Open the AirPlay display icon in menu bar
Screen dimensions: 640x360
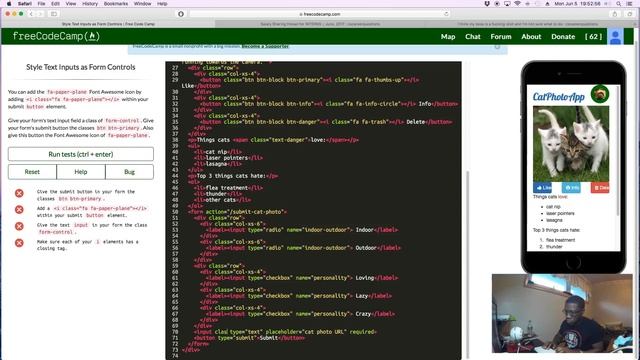(x=507, y=3)
